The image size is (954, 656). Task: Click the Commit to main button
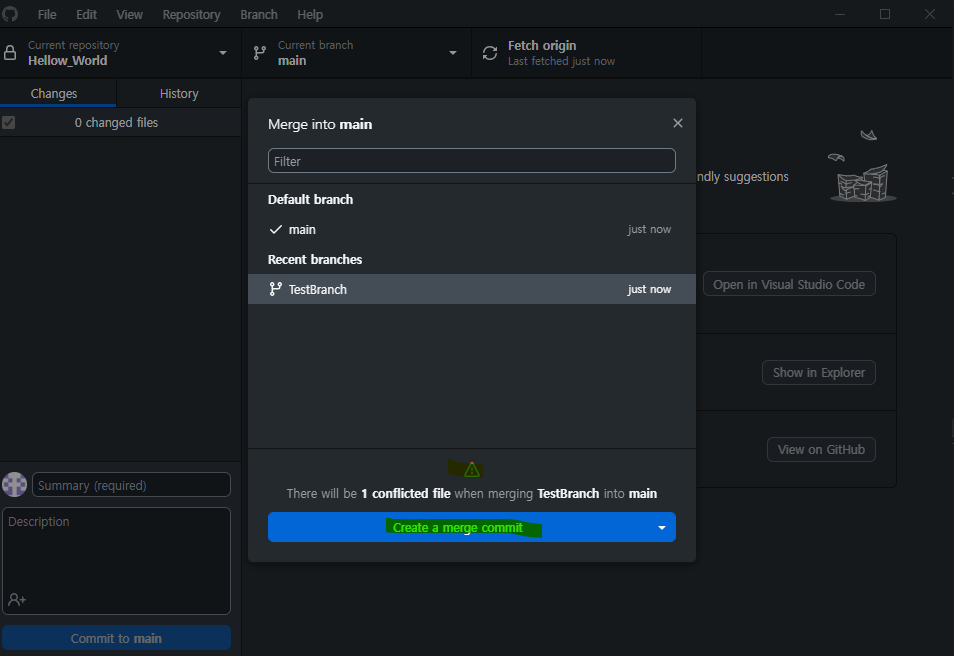point(116,638)
